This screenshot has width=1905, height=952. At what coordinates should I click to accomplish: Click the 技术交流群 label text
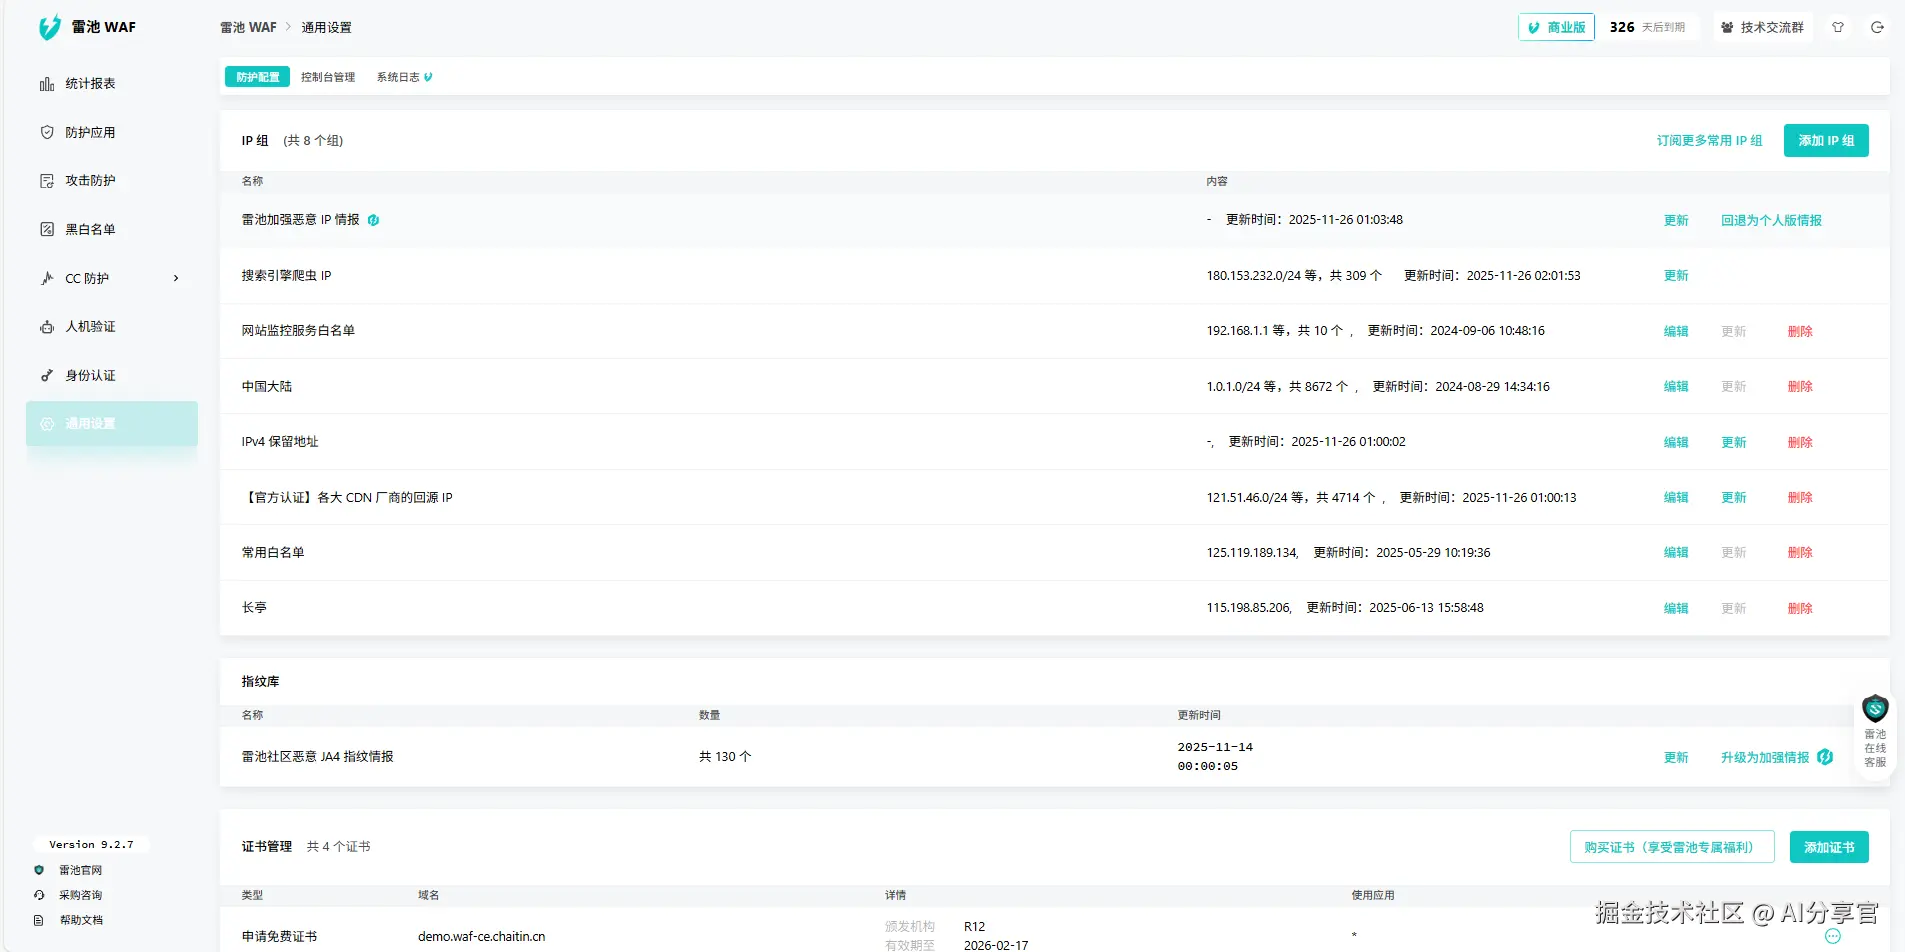[x=1772, y=27]
